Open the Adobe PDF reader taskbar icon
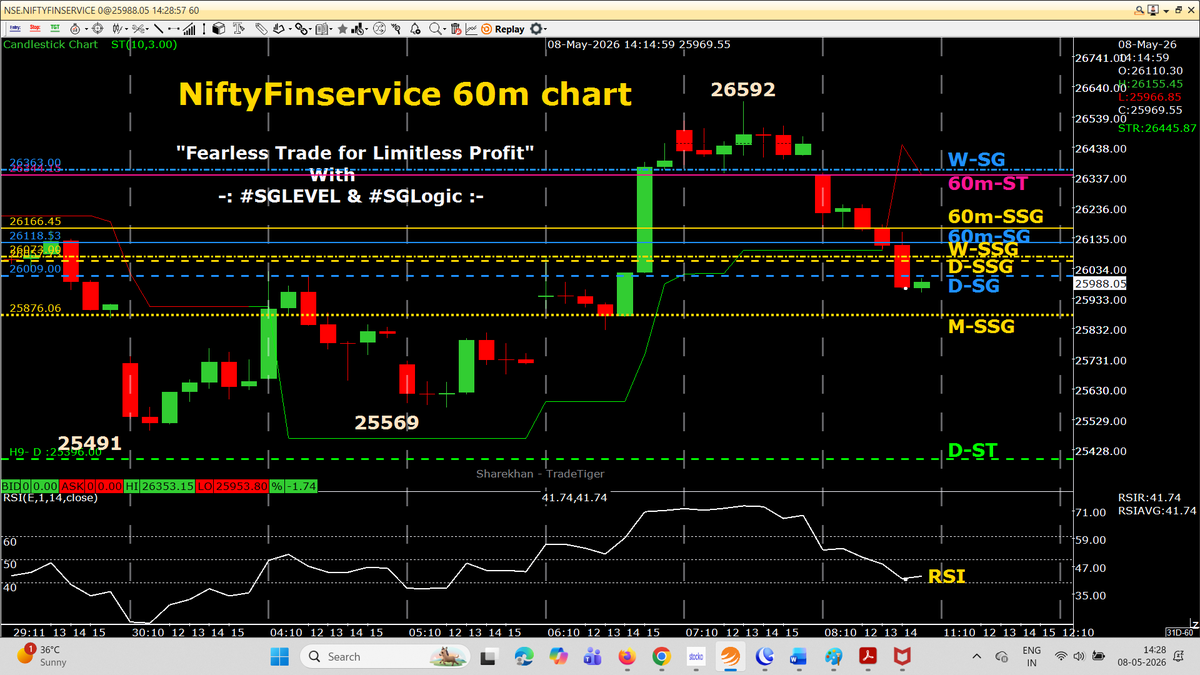This screenshot has height=675, width=1200. [867, 656]
